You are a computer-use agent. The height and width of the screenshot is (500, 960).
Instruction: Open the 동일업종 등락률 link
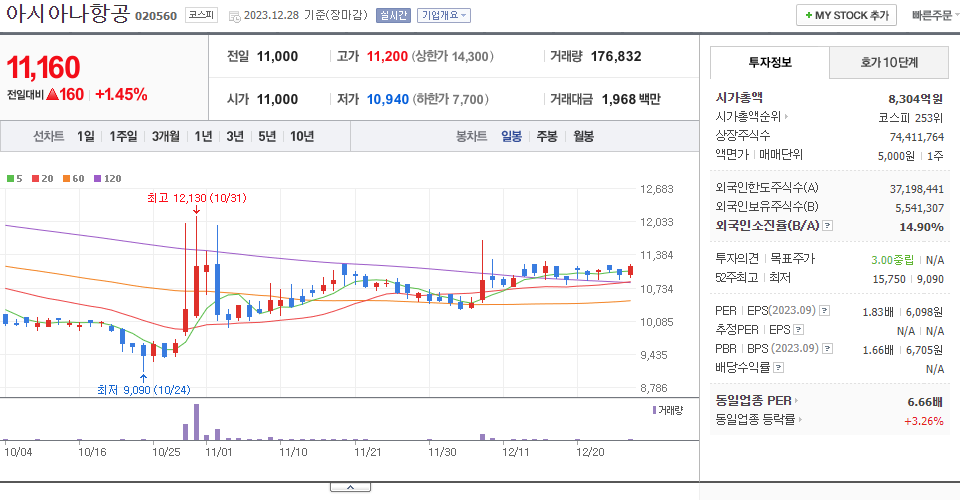click(x=756, y=420)
